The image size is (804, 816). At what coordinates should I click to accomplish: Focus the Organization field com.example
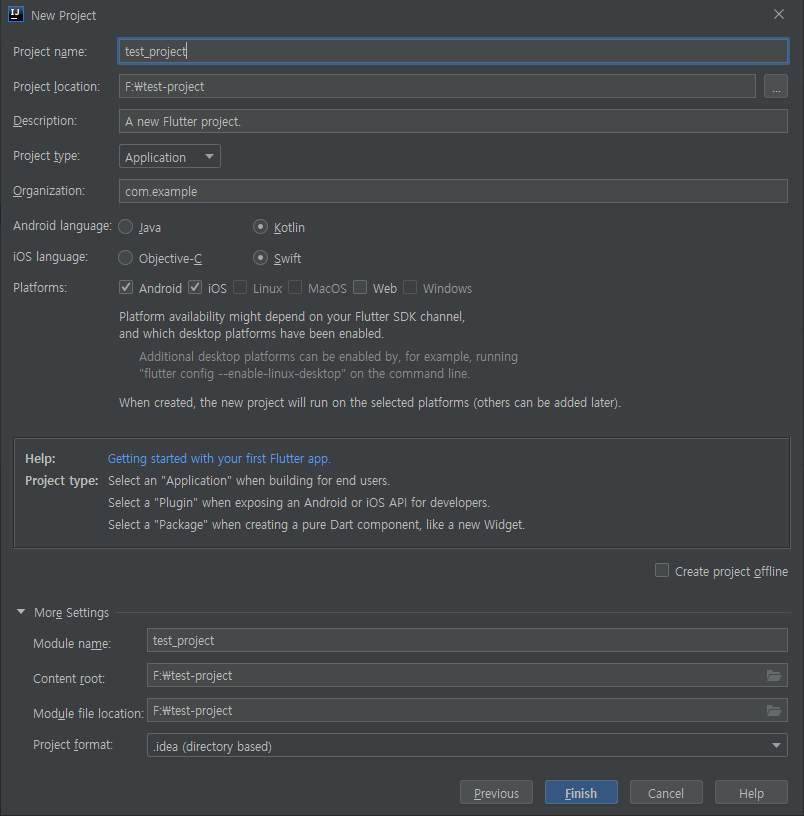click(x=453, y=191)
